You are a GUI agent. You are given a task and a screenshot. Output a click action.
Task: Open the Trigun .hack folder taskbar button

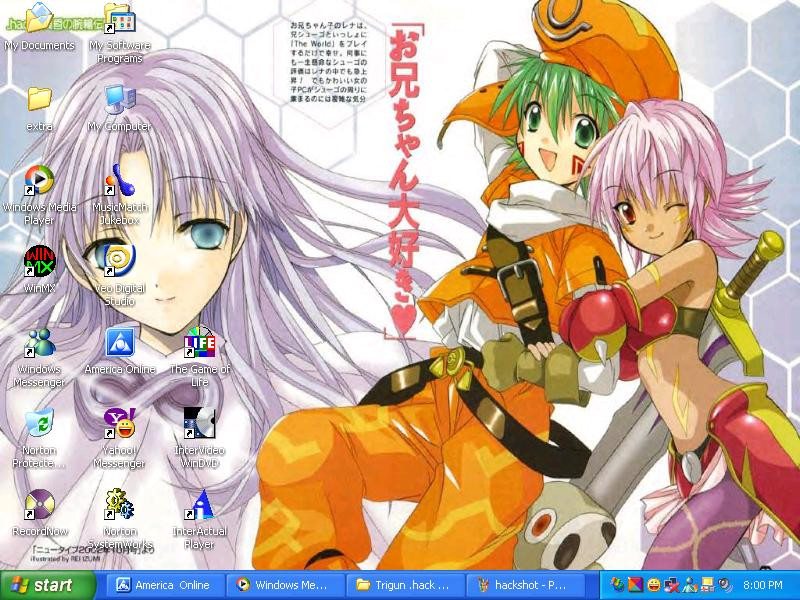pyautogui.click(x=406, y=585)
